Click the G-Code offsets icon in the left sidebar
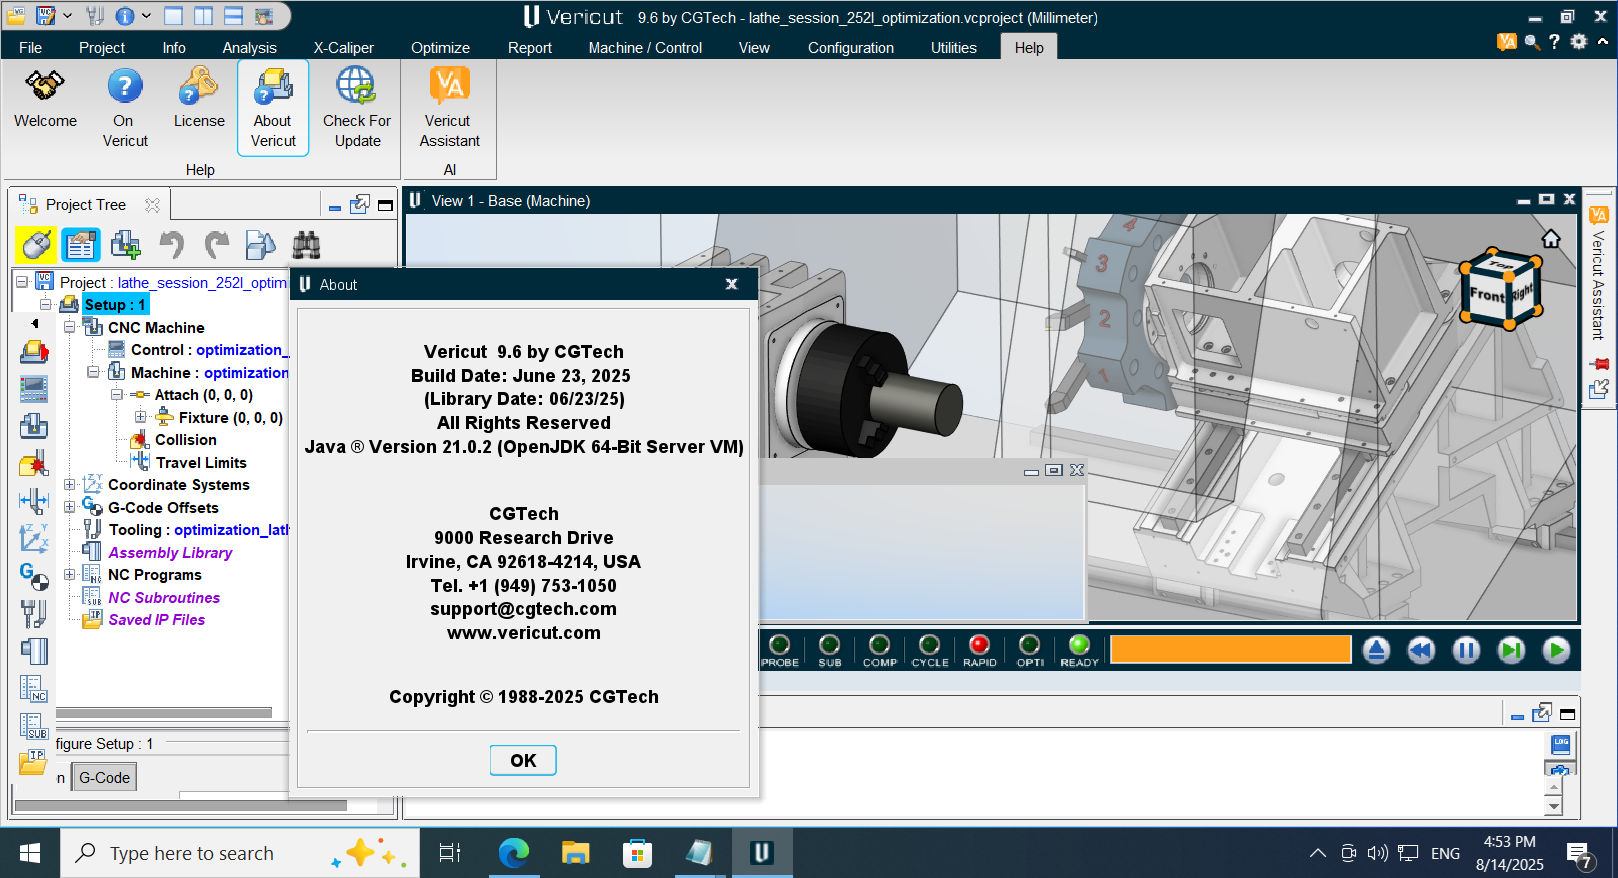The image size is (1618, 878). 33,575
